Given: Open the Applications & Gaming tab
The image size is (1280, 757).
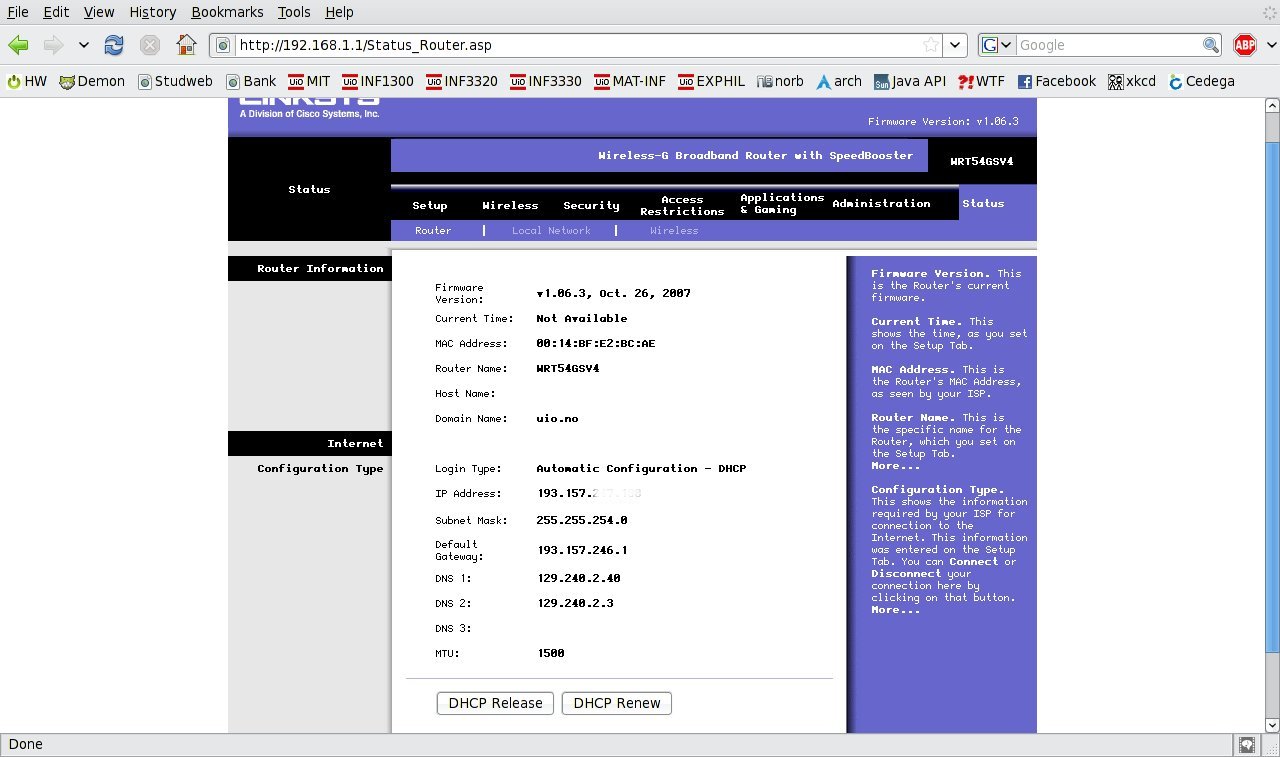Looking at the screenshot, I should (x=782, y=203).
